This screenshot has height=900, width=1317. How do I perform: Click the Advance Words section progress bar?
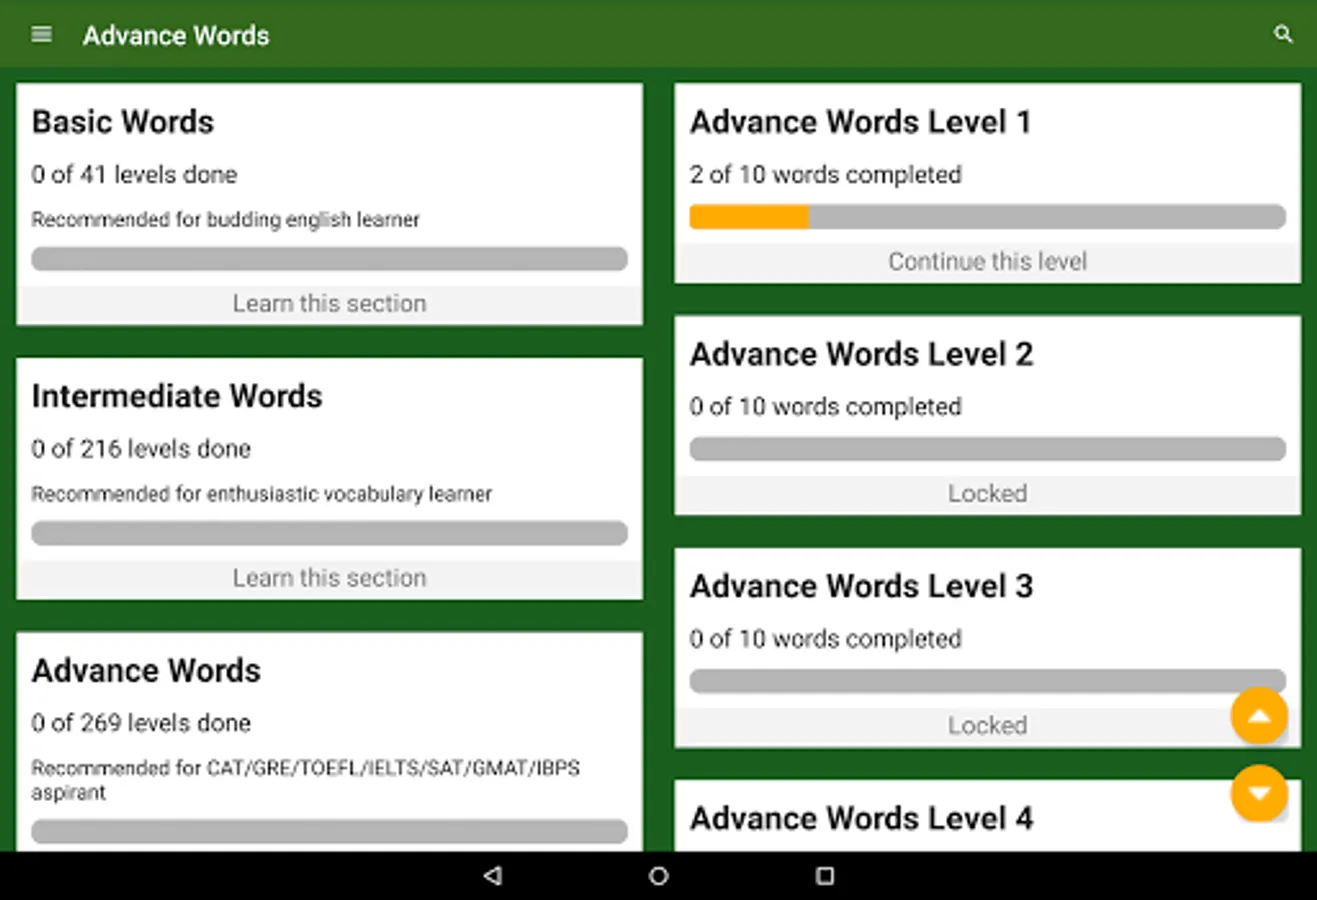point(329,832)
